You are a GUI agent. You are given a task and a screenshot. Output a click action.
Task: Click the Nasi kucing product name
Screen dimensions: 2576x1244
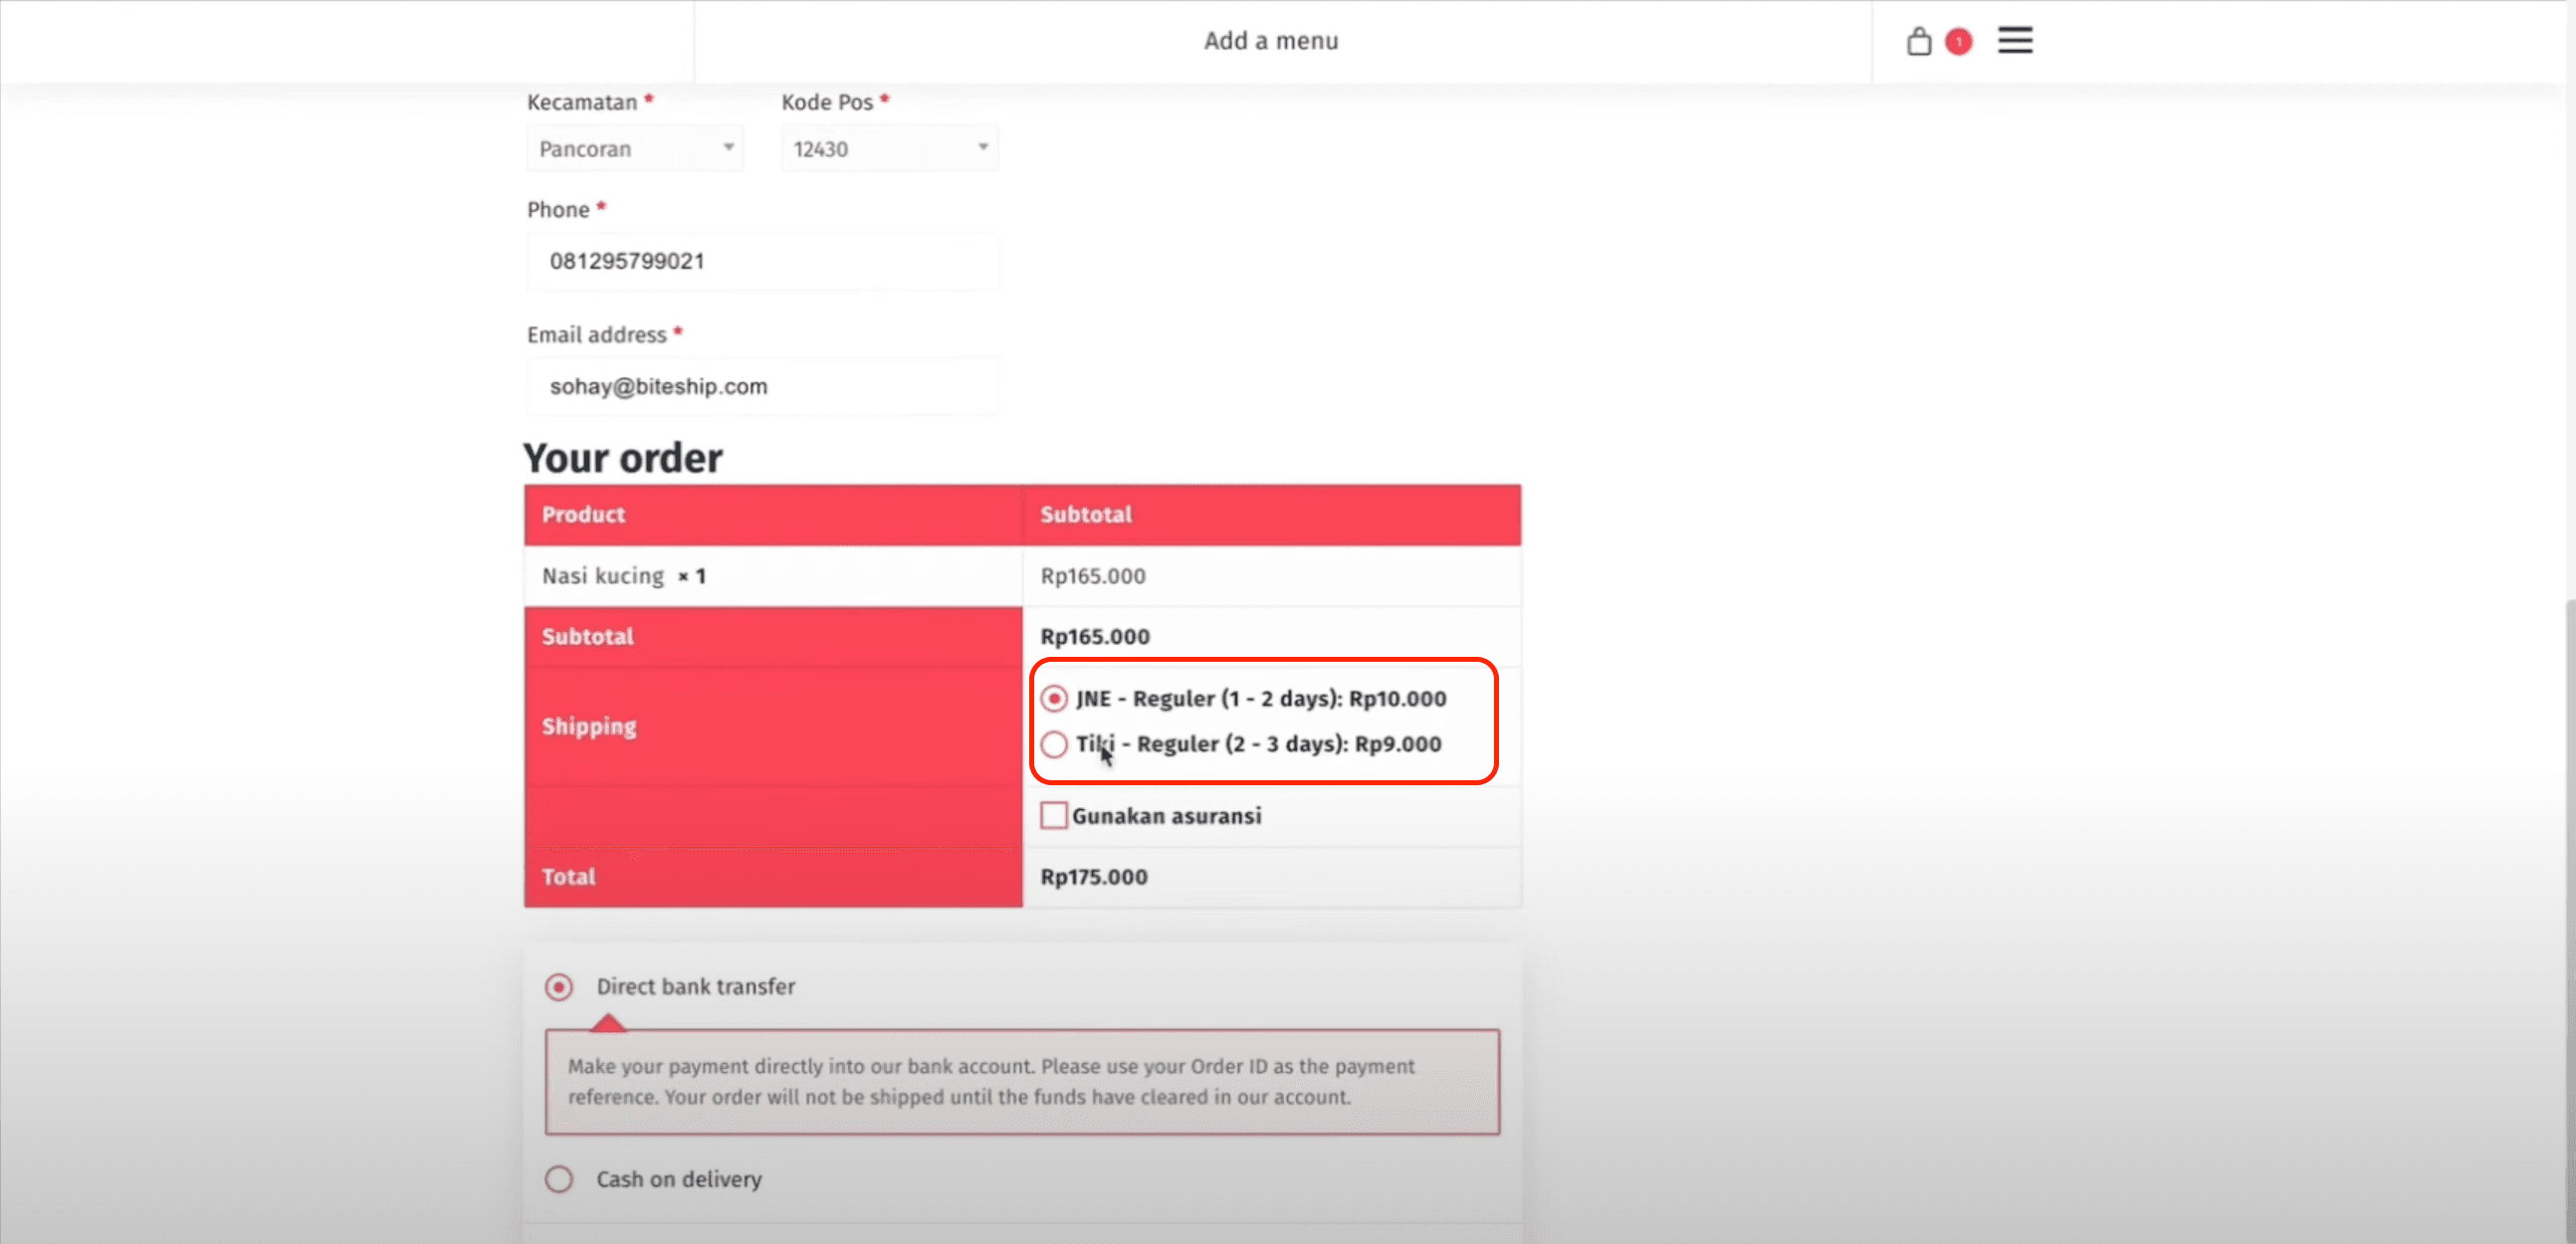pos(603,576)
